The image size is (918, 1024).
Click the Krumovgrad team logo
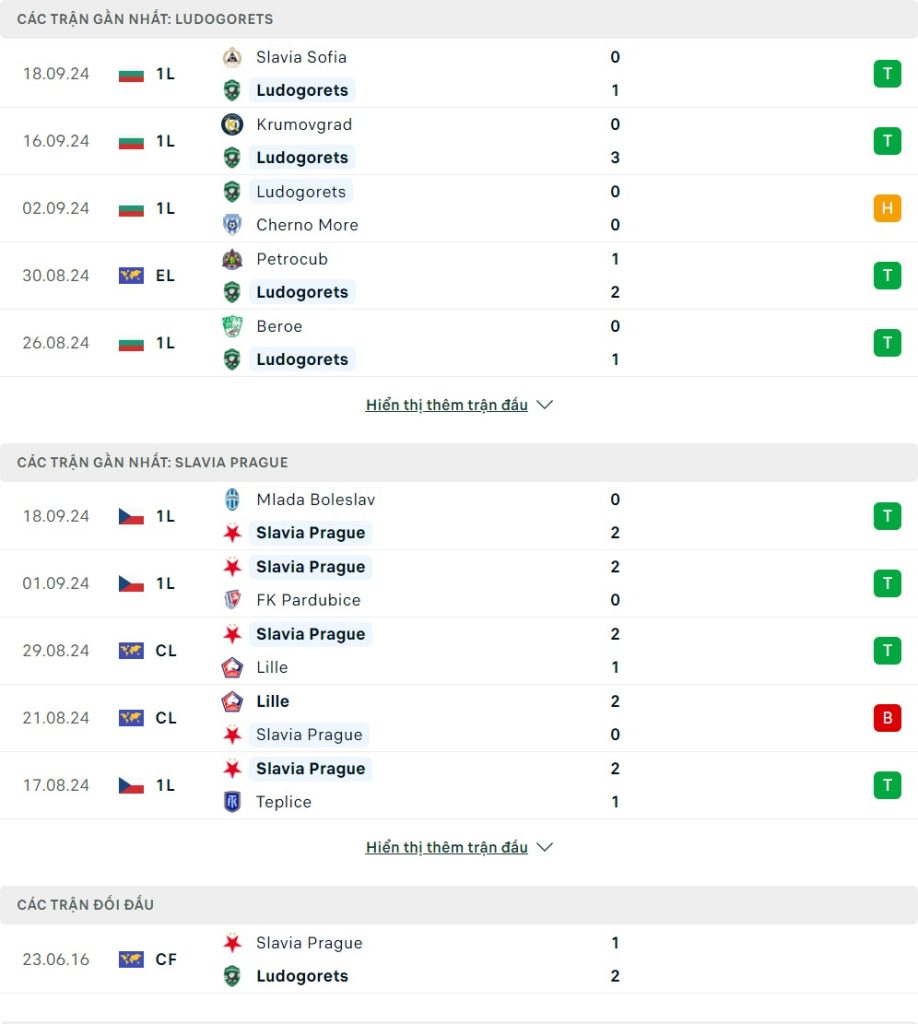[232, 124]
